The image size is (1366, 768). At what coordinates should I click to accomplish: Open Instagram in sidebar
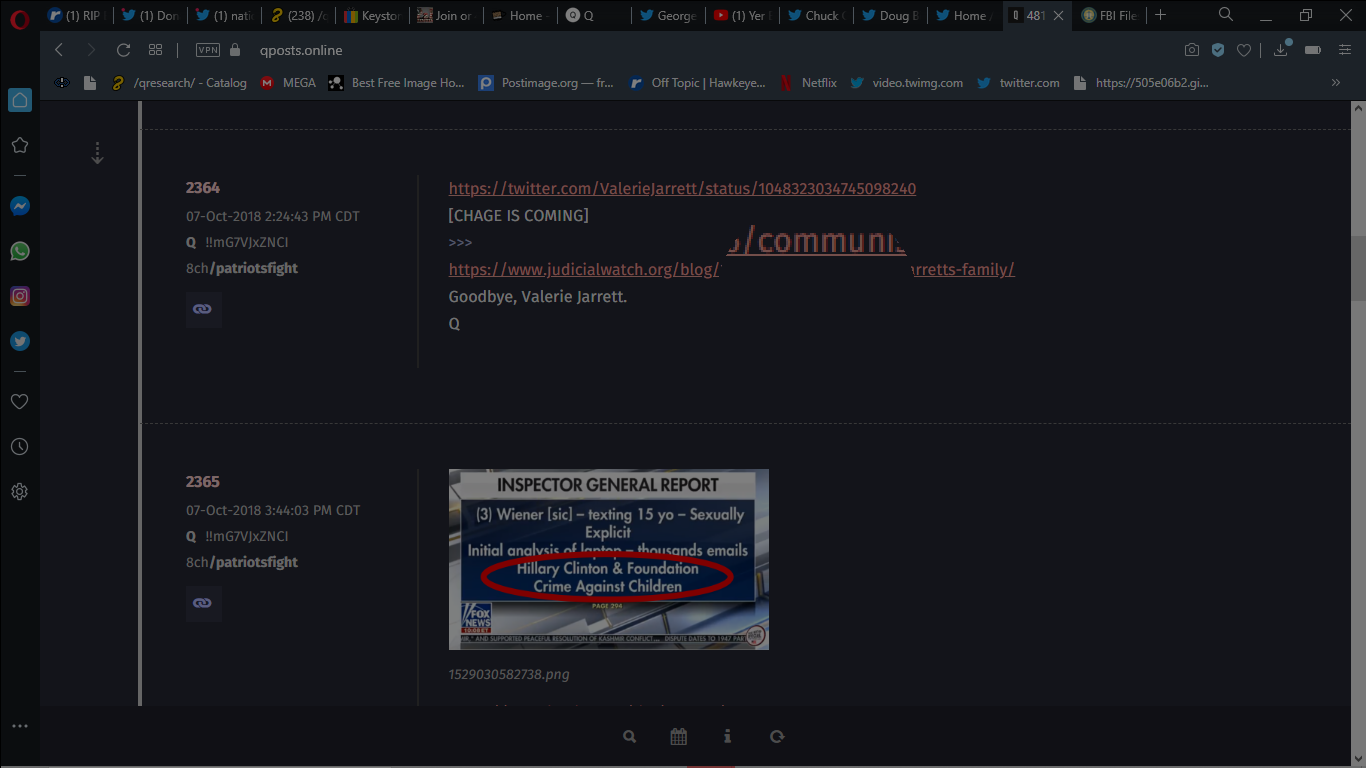click(x=20, y=296)
